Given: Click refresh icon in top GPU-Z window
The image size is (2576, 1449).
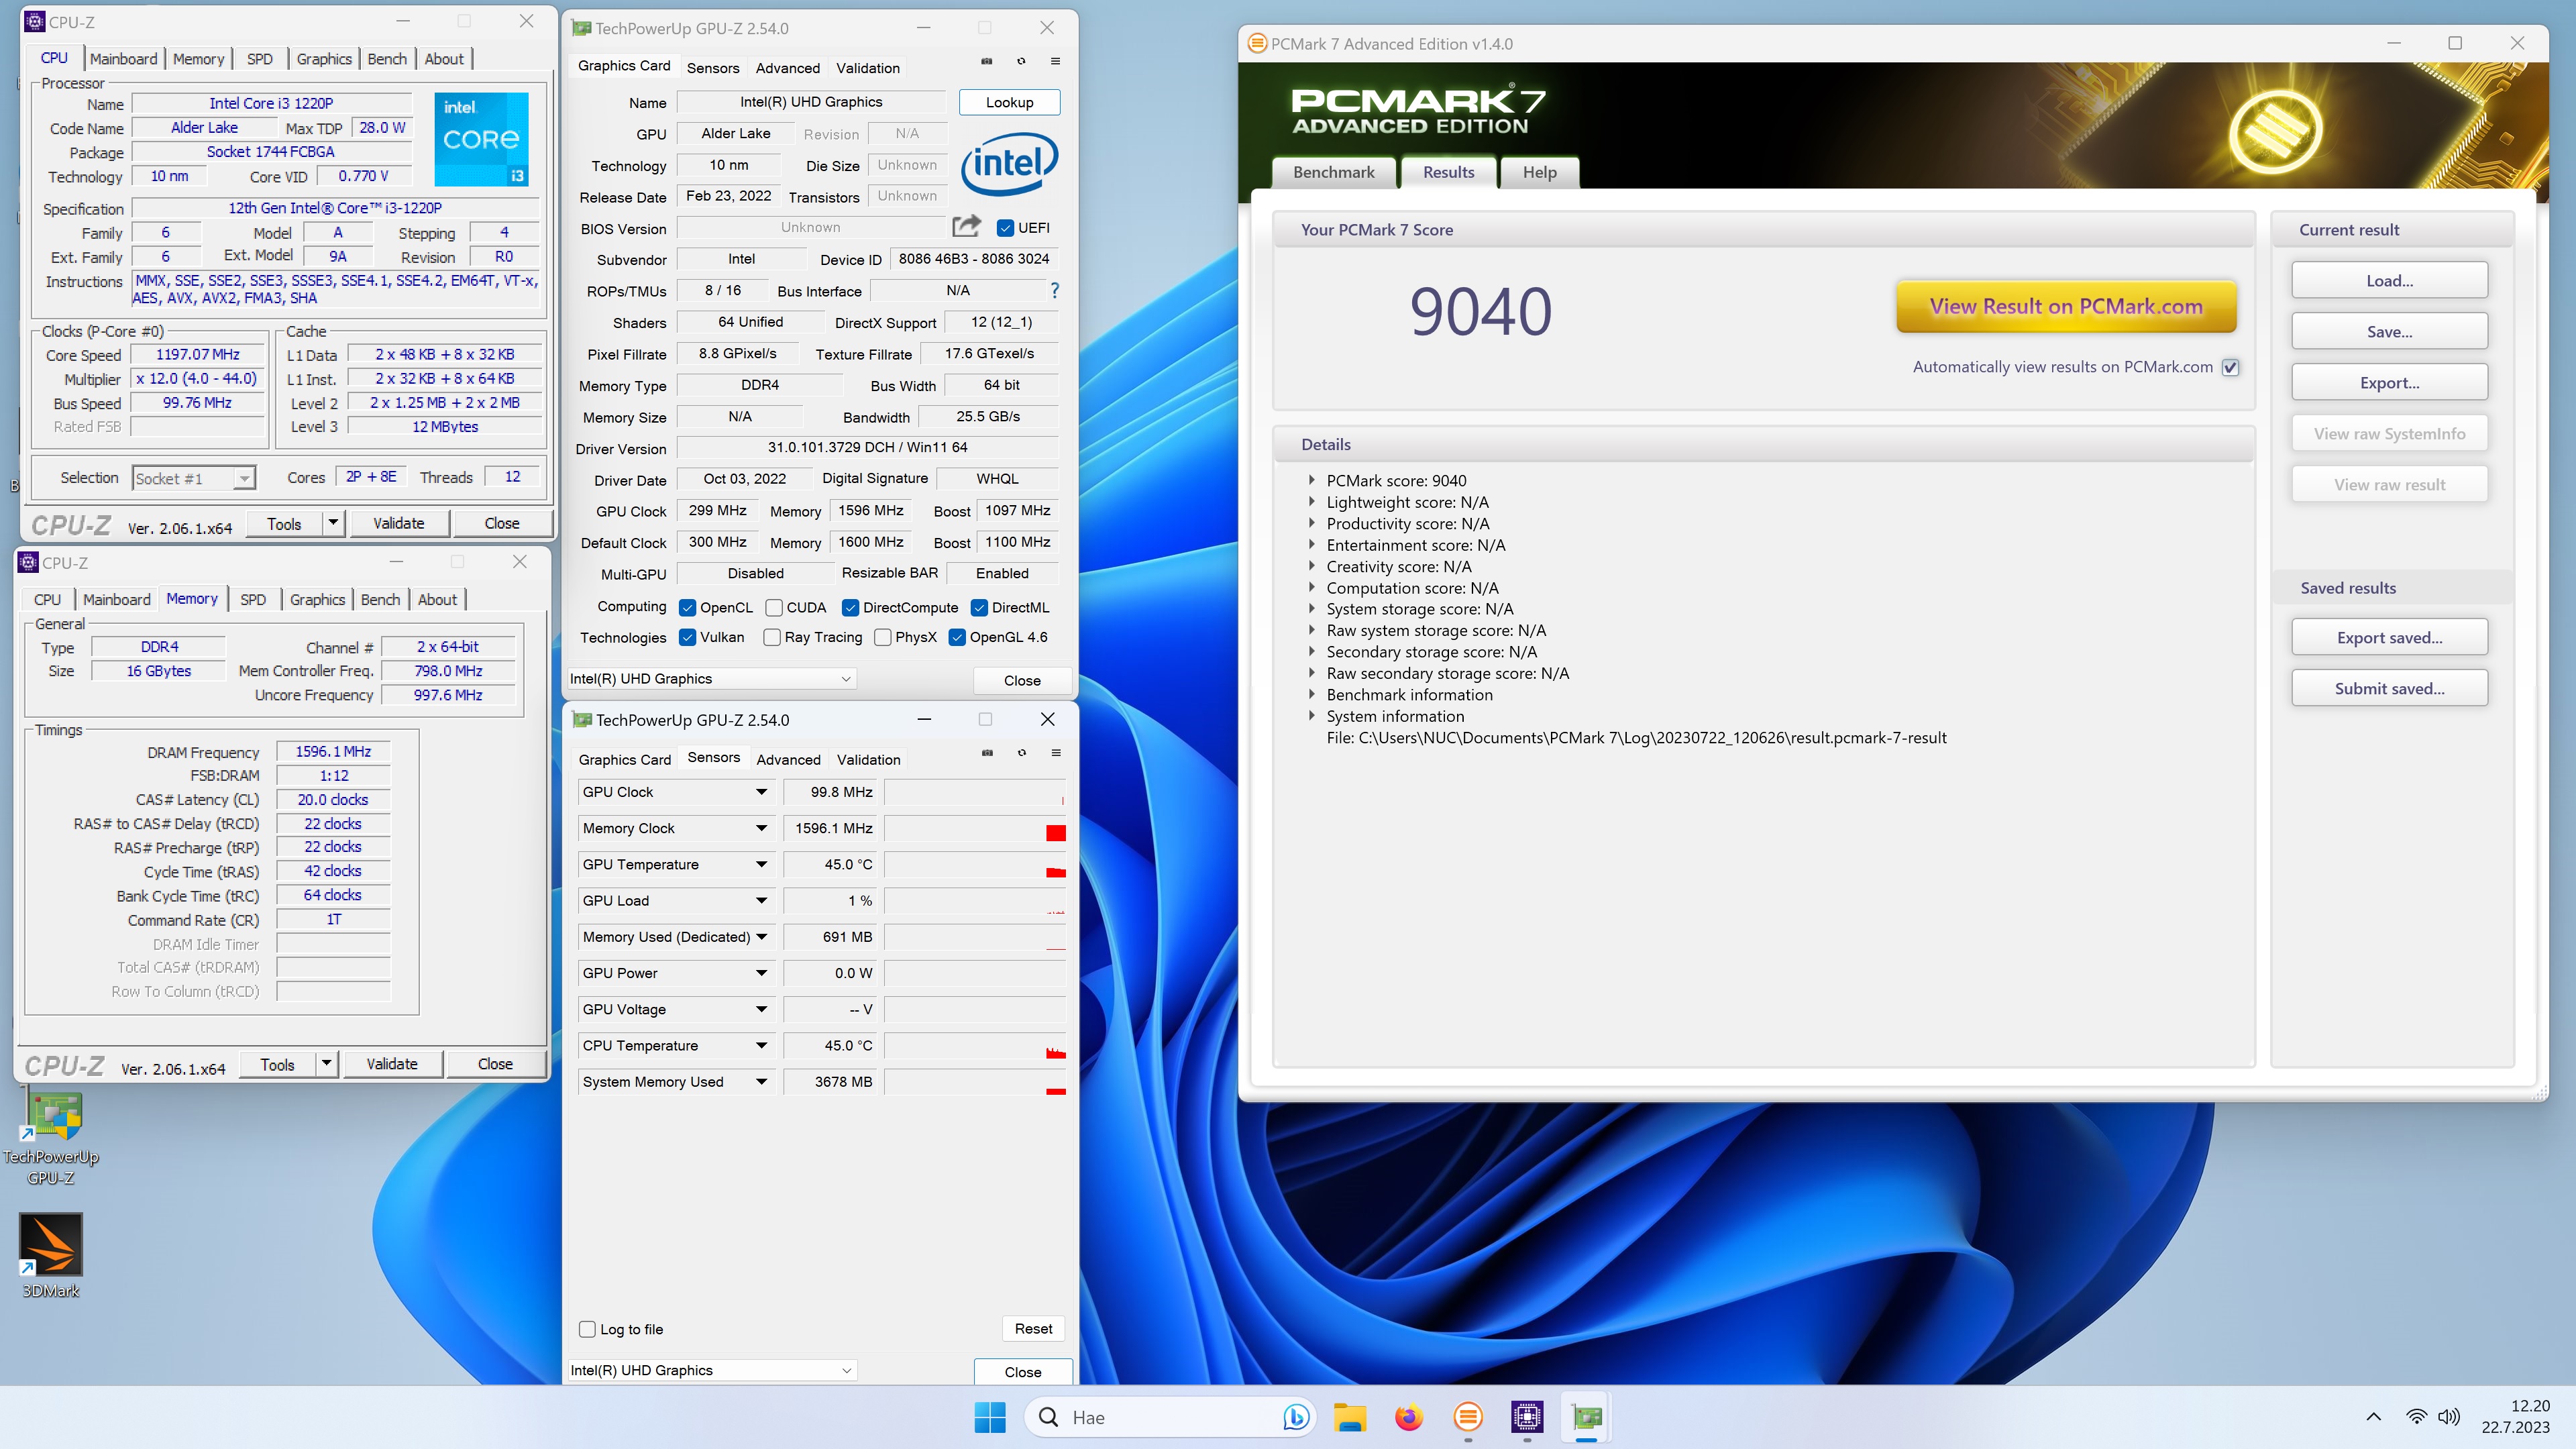Looking at the screenshot, I should (x=1021, y=61).
